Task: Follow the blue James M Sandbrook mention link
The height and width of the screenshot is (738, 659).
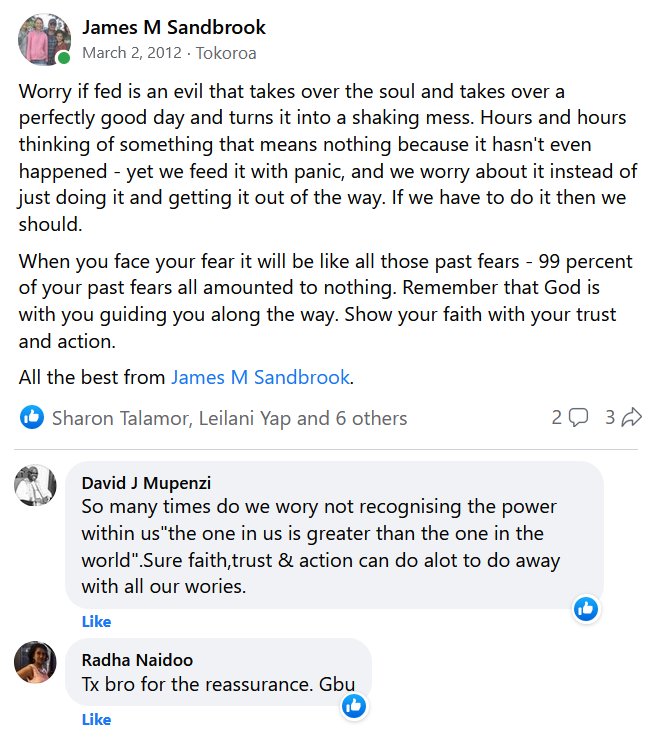Action: pyautogui.click(x=261, y=377)
